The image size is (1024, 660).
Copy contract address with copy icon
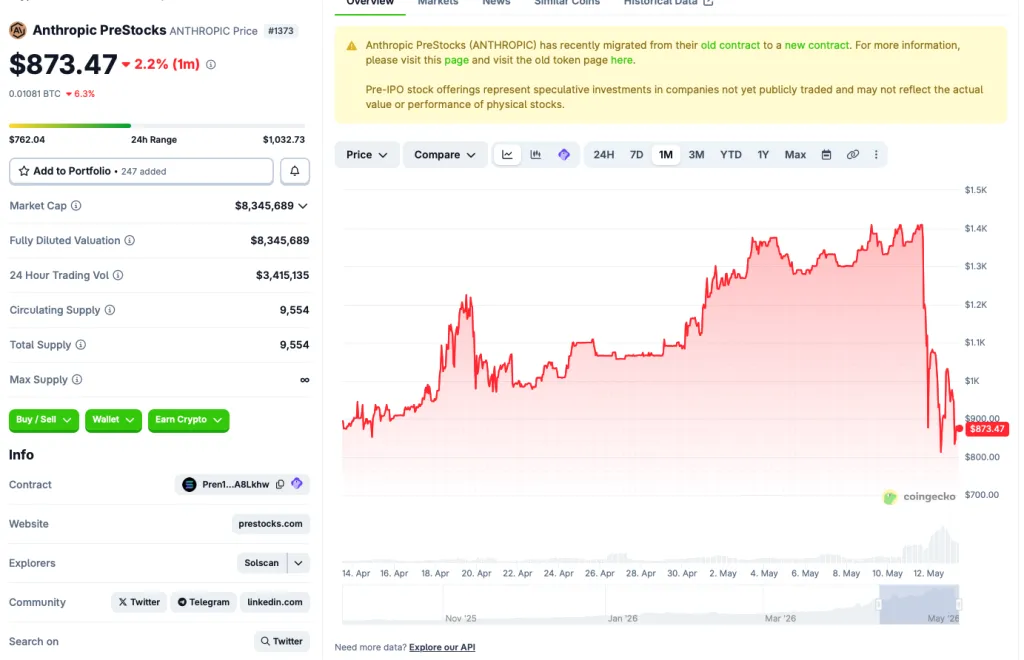coord(280,484)
